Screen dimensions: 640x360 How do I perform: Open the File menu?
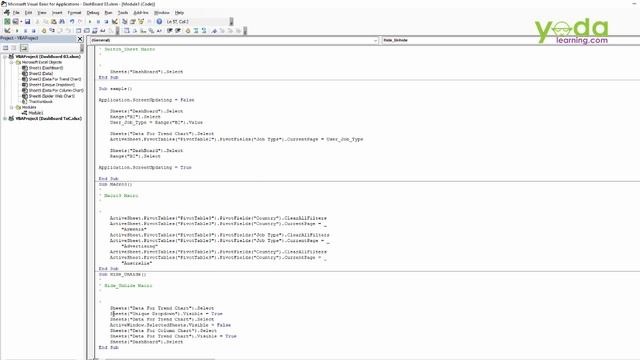16,13
